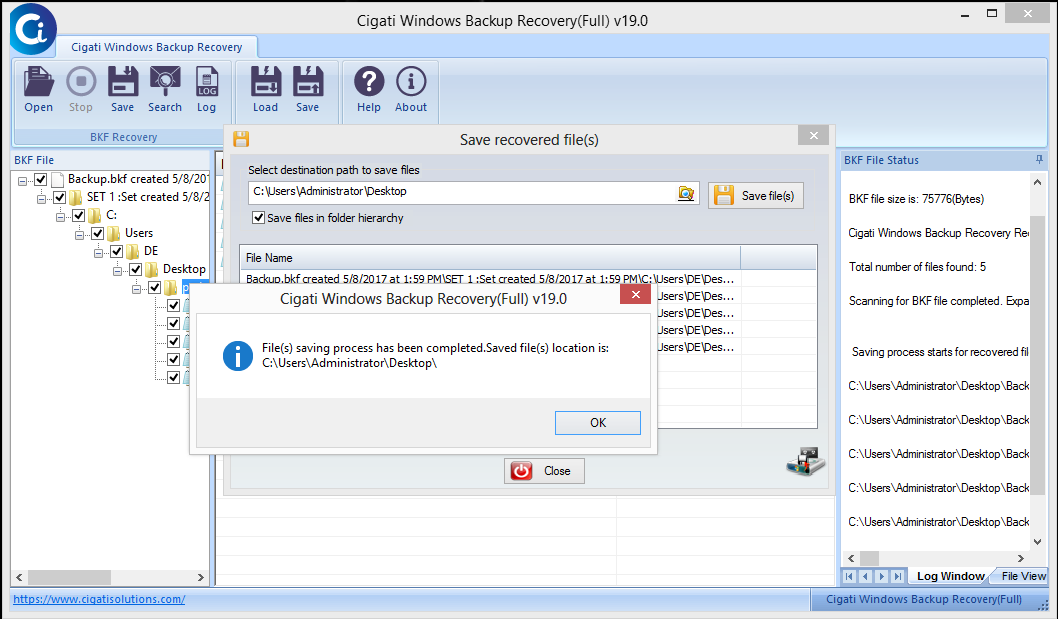Uncheck the C: drive checkbox
Screen dimensions: 1058x619
click(78, 215)
